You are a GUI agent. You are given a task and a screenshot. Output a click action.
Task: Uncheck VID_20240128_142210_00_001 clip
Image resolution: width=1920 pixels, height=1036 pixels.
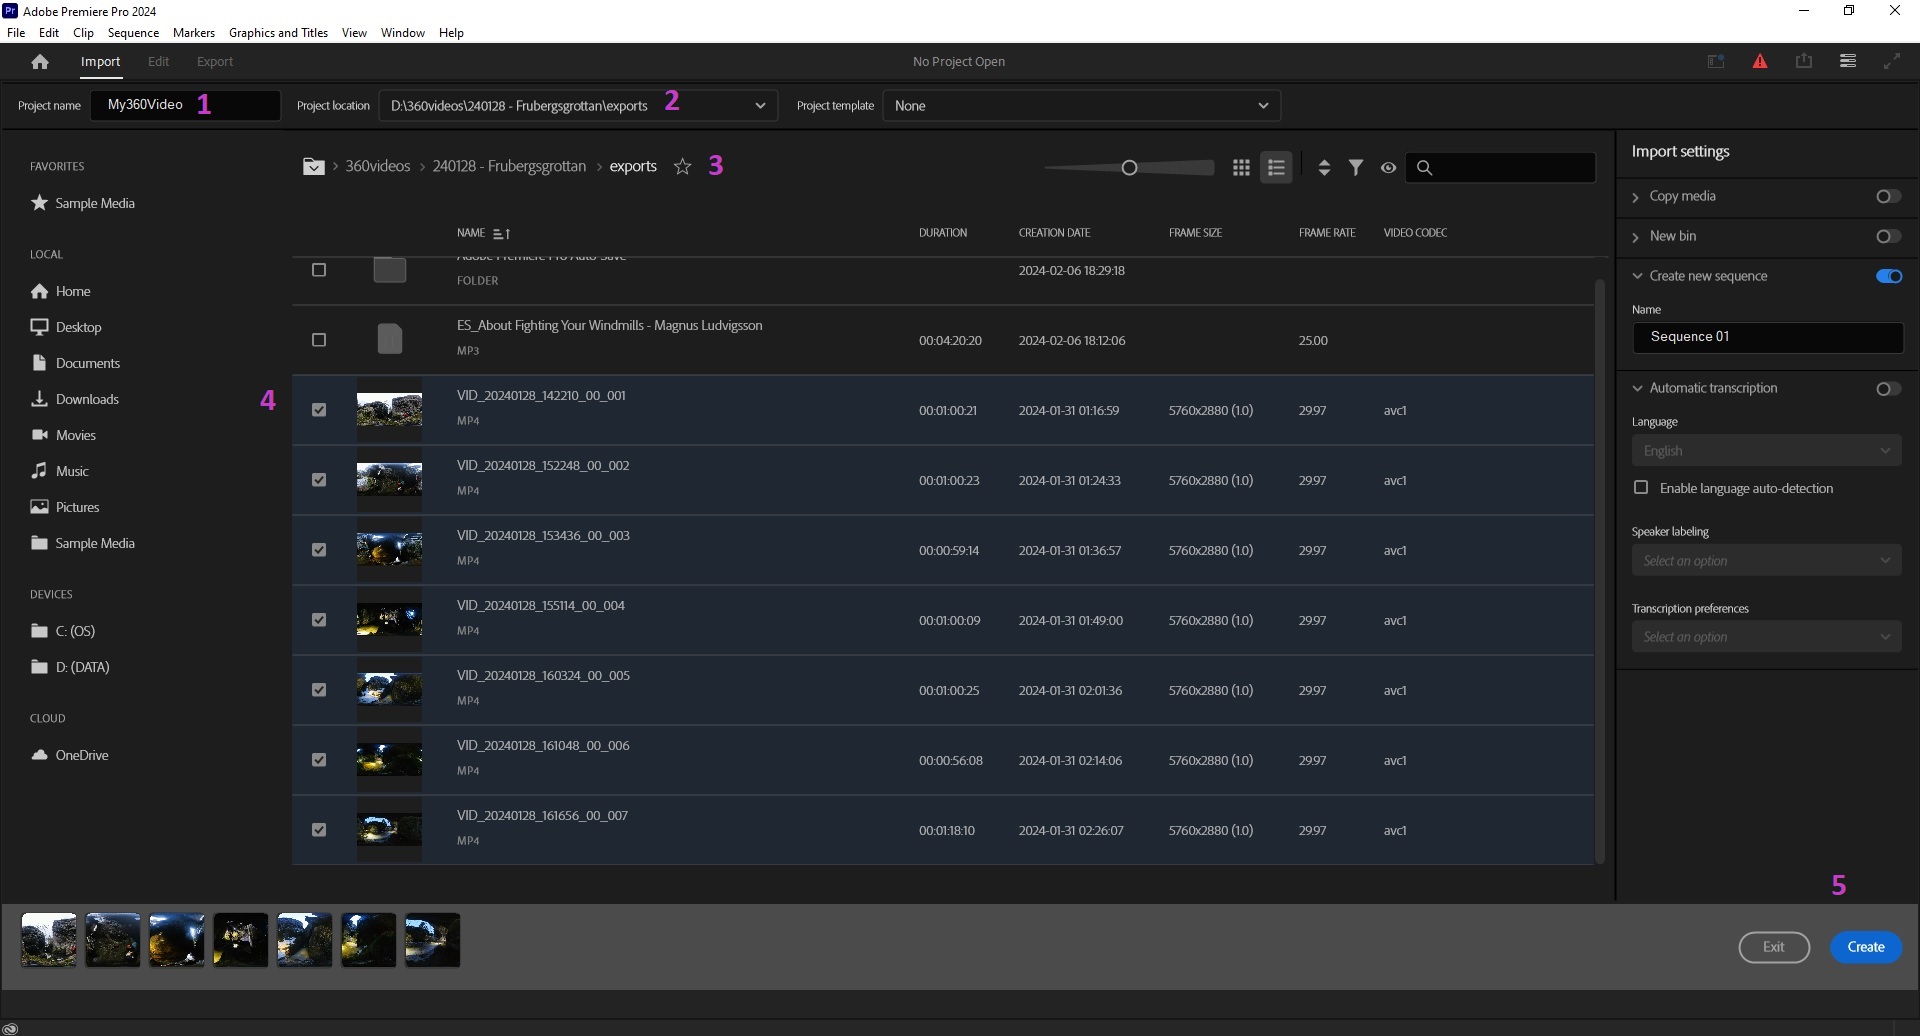pos(319,410)
